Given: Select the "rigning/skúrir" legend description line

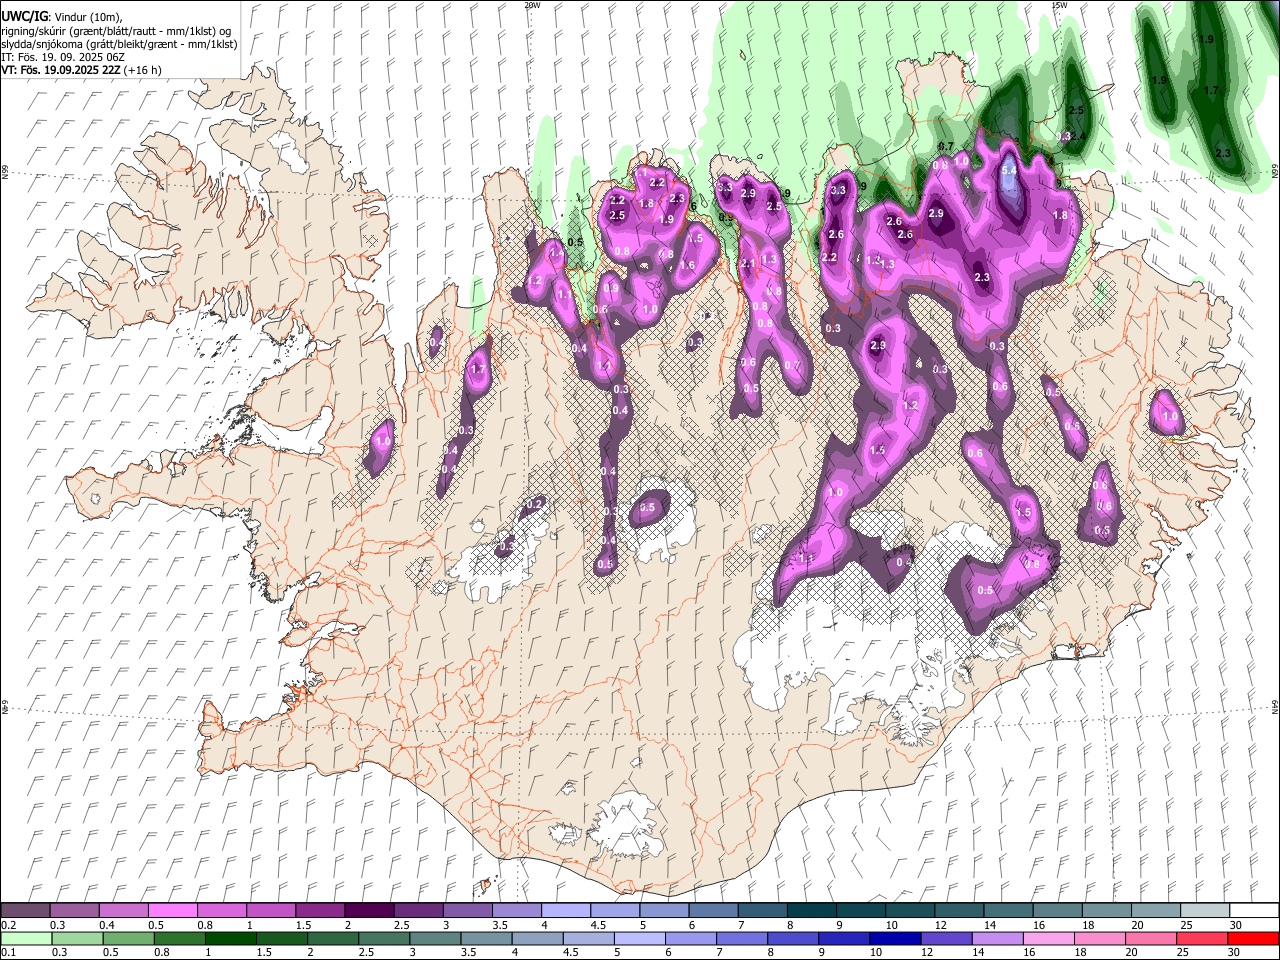Looking at the screenshot, I should (x=115, y=31).
